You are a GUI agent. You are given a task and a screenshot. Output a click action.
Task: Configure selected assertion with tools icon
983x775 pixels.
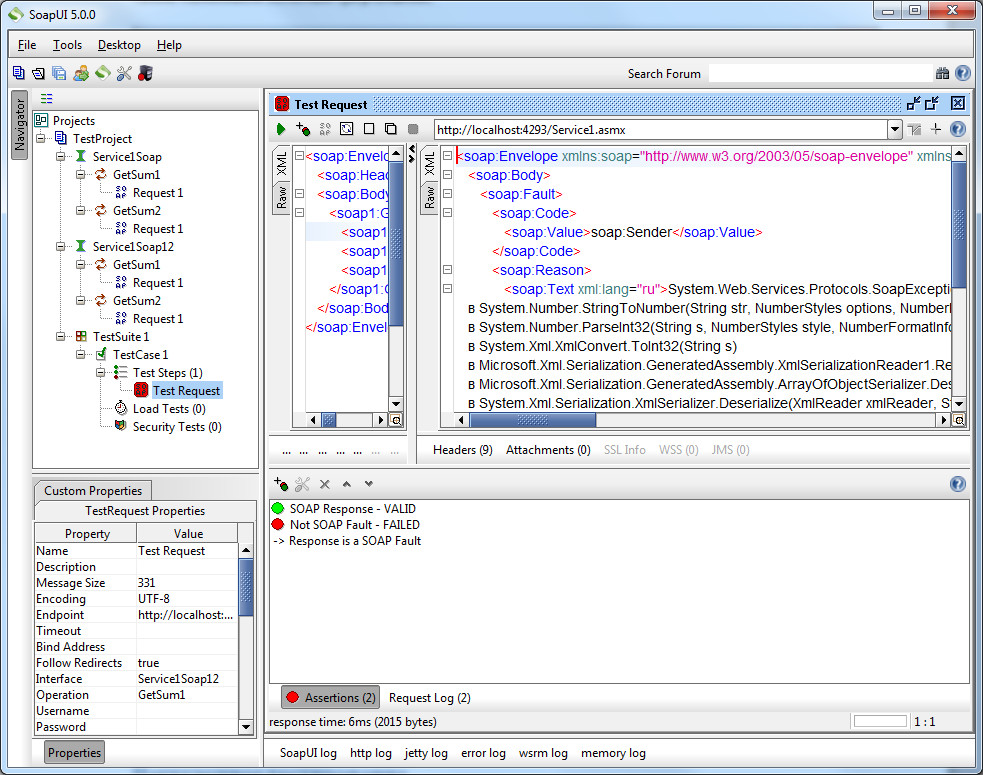pos(302,484)
